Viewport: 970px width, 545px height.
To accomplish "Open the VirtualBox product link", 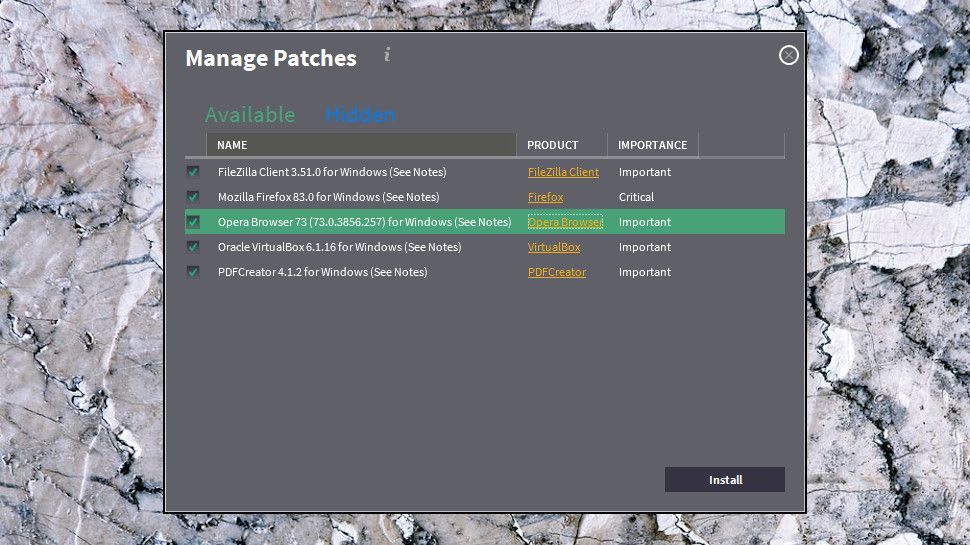I will (x=554, y=247).
